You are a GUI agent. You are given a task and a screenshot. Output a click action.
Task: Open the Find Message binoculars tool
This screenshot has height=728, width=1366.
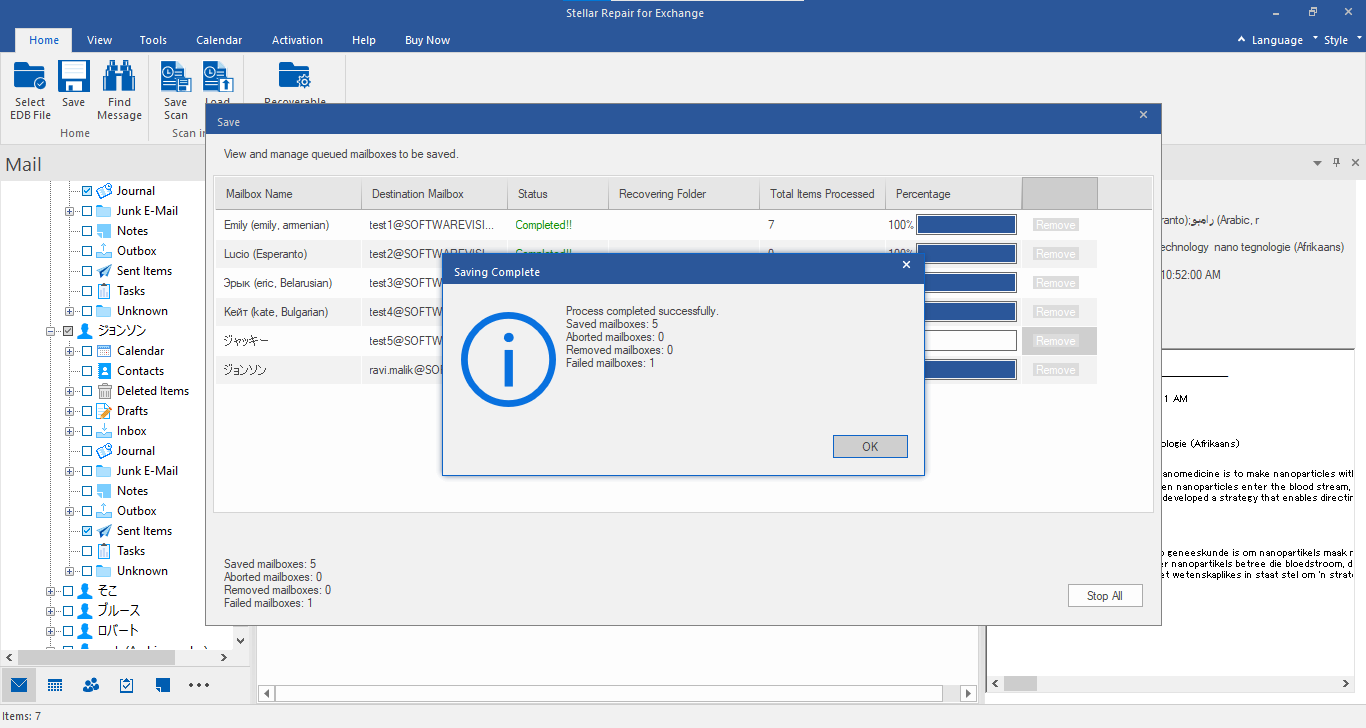click(x=119, y=77)
